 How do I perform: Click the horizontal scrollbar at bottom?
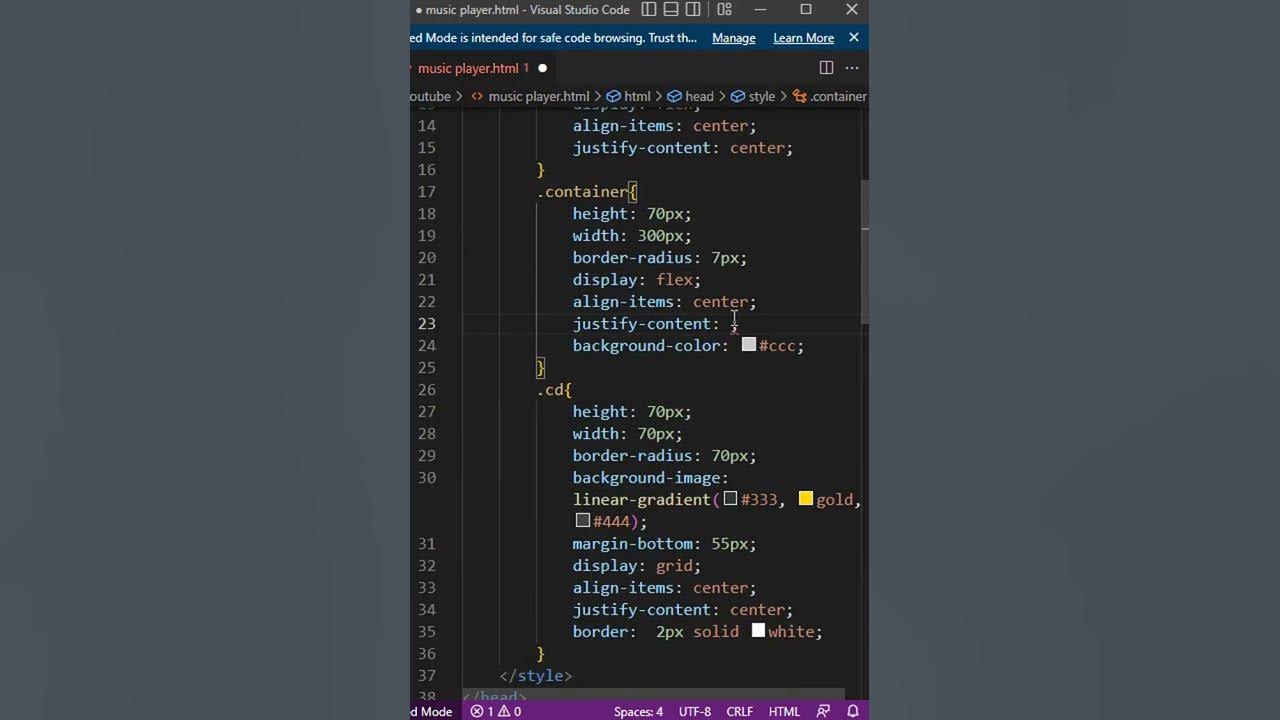click(654, 693)
